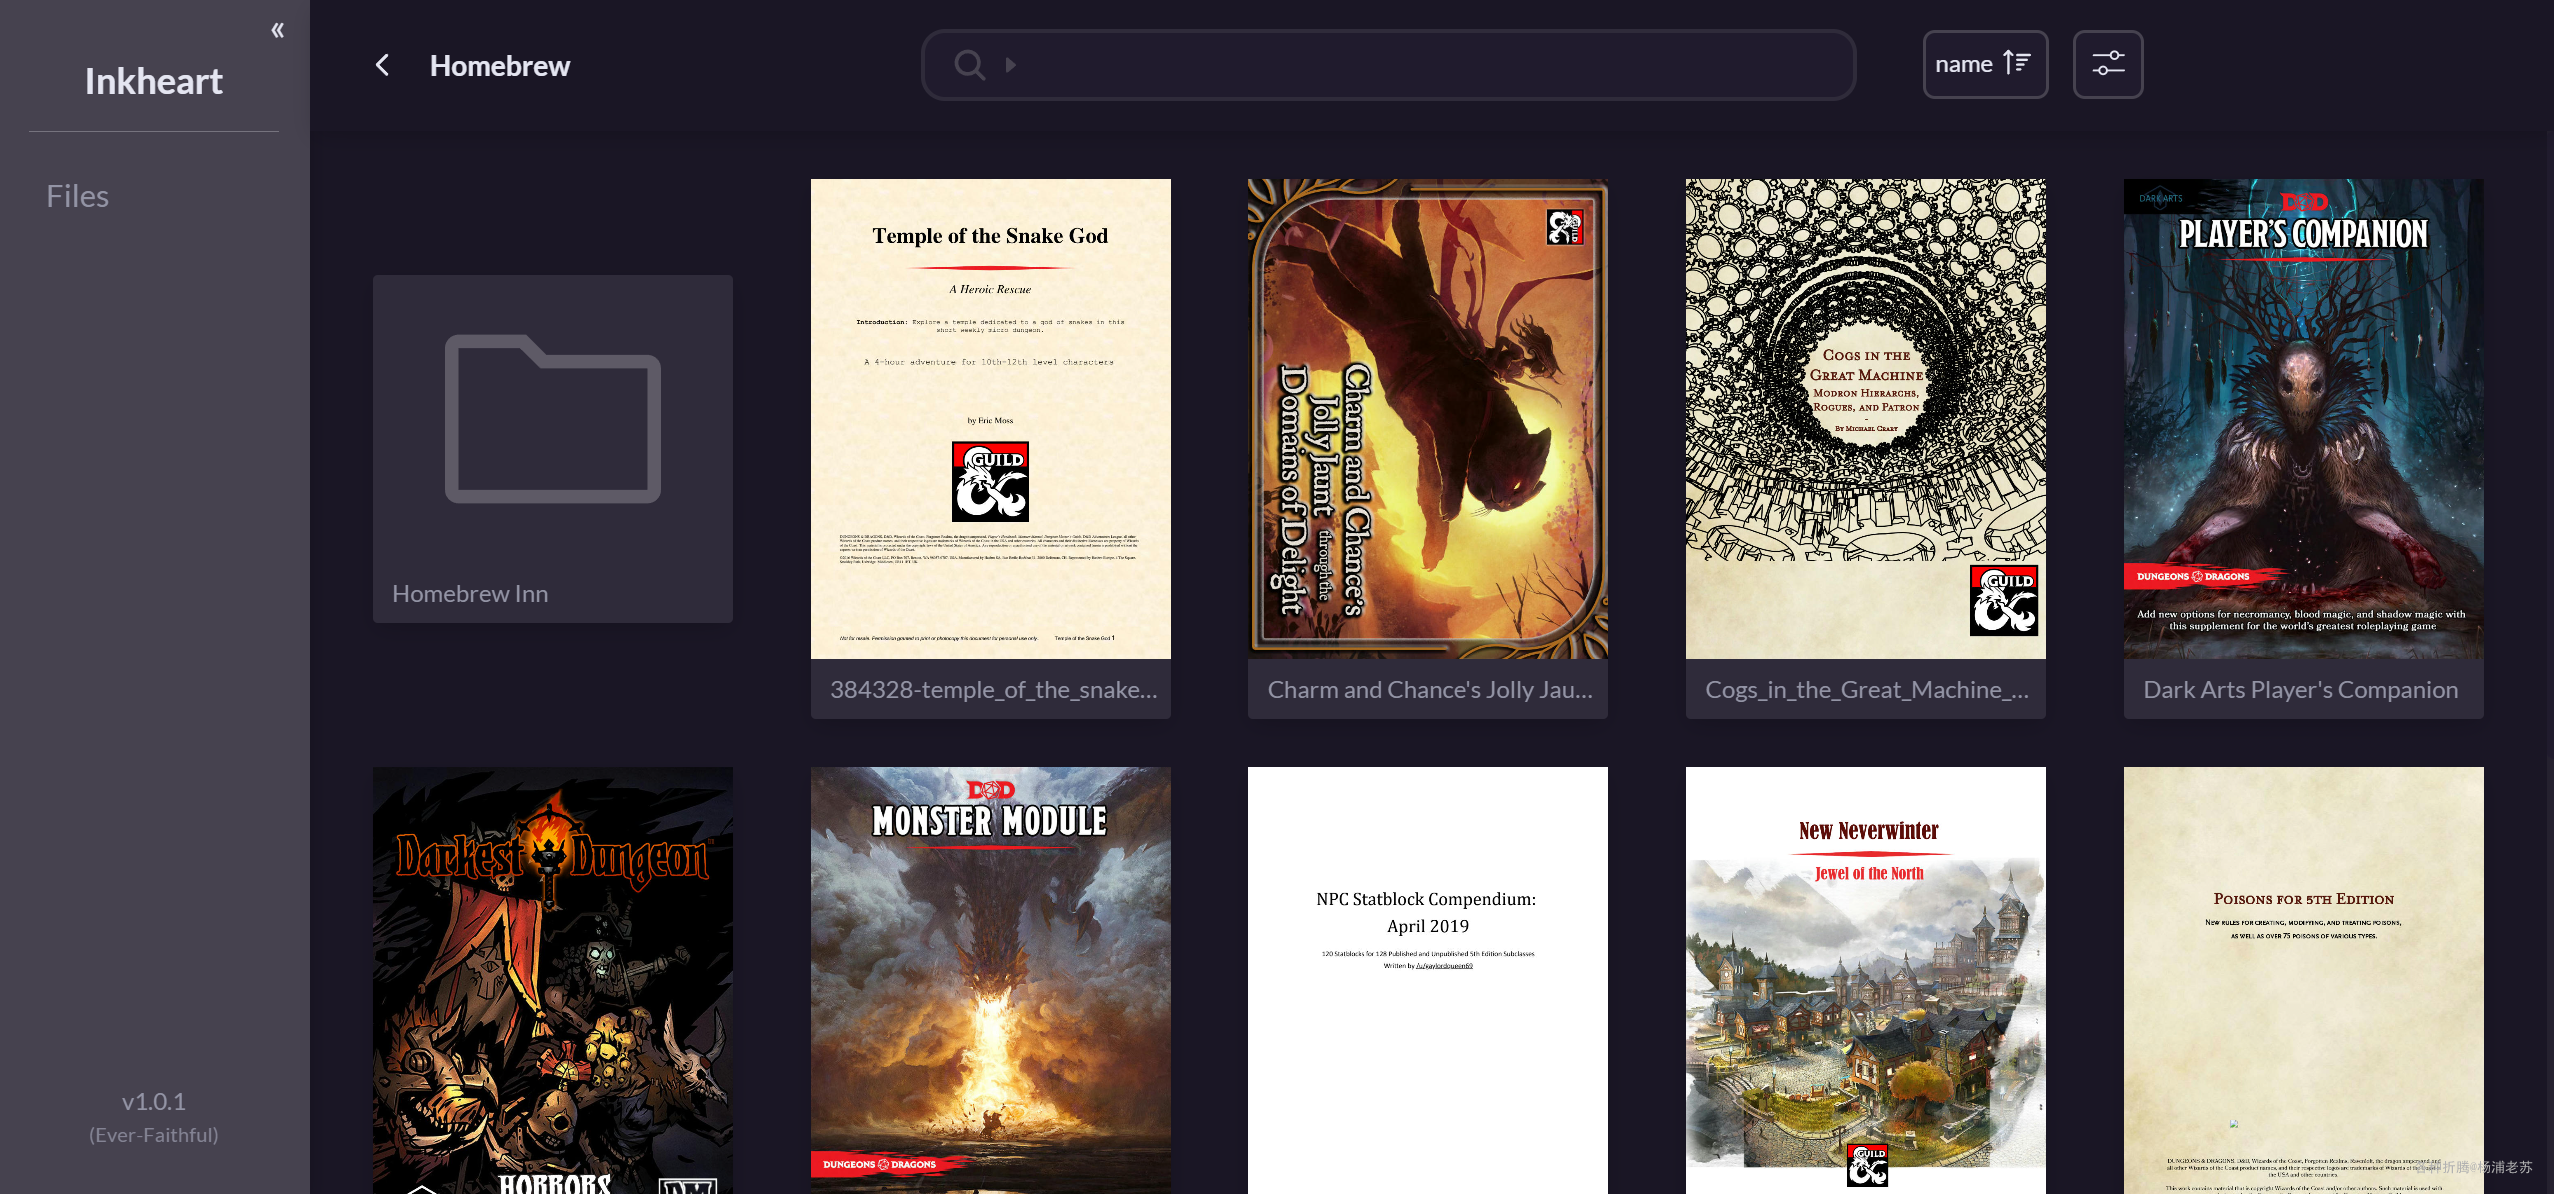Expand the search options triangle
Image resolution: width=2554 pixels, height=1194 pixels.
(1011, 65)
